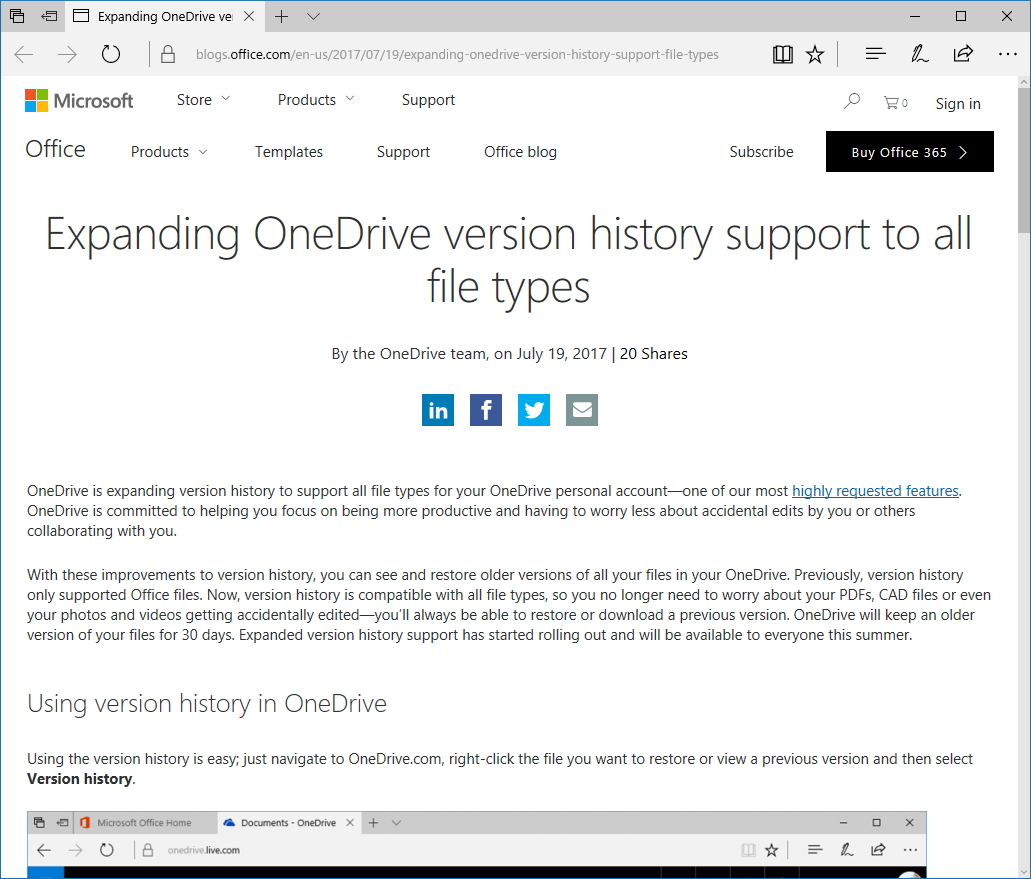Image resolution: width=1031 pixels, height=879 pixels.
Task: Open the highly requested features link
Action: pos(875,491)
